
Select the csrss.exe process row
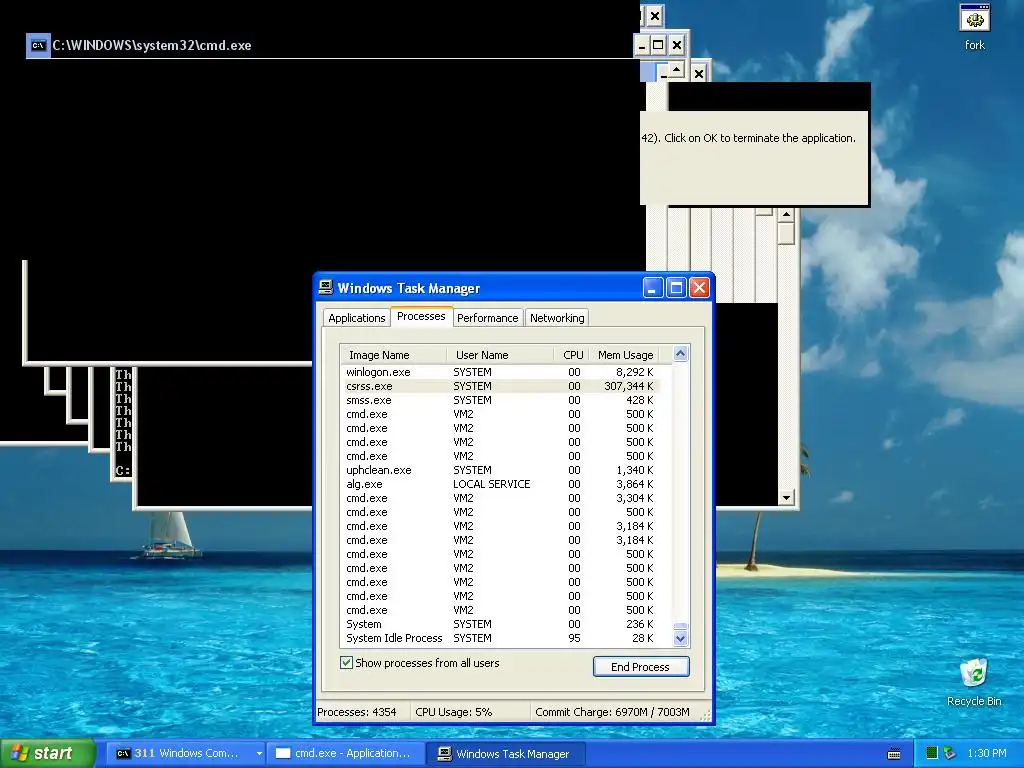click(x=500, y=386)
